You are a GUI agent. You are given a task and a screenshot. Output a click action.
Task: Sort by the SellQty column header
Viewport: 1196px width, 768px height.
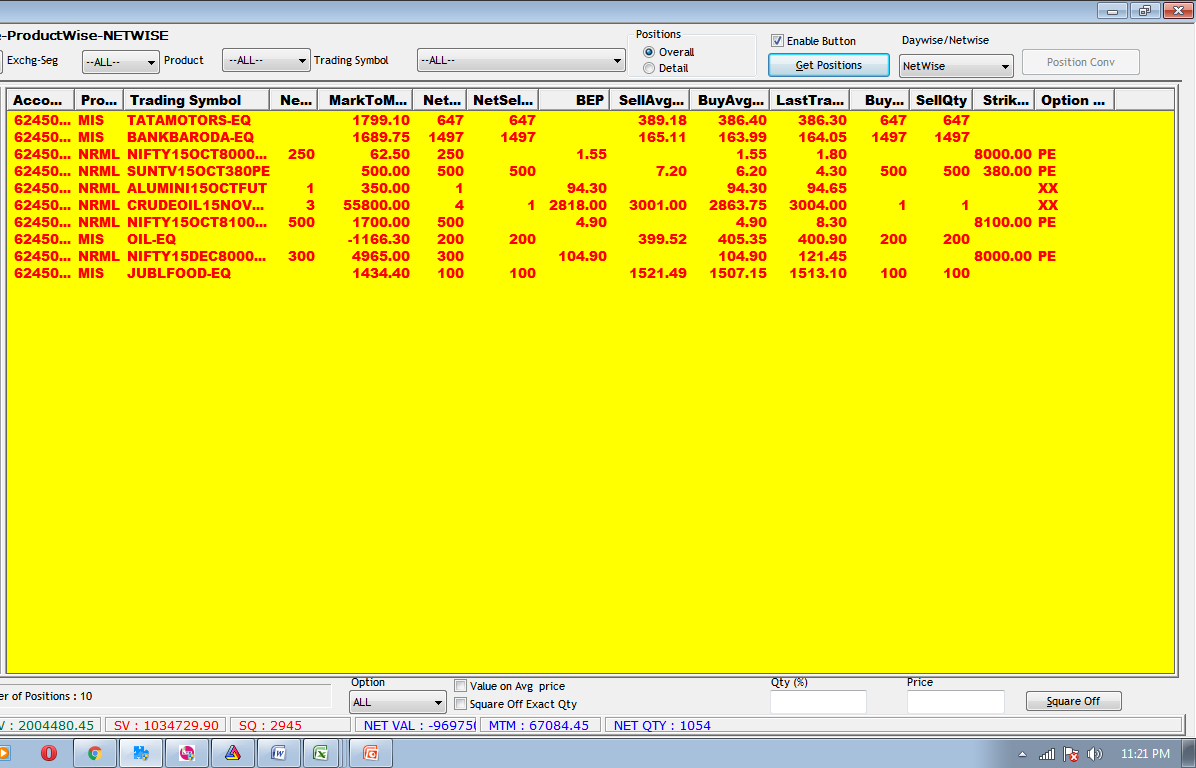click(941, 100)
